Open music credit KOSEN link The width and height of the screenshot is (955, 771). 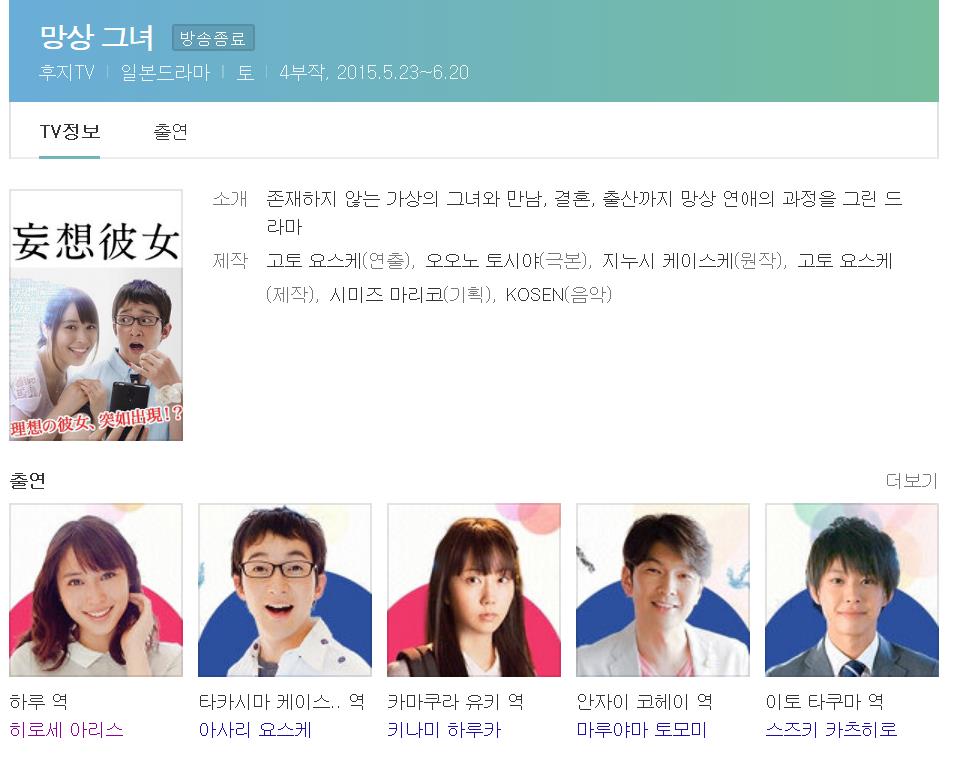point(535,295)
